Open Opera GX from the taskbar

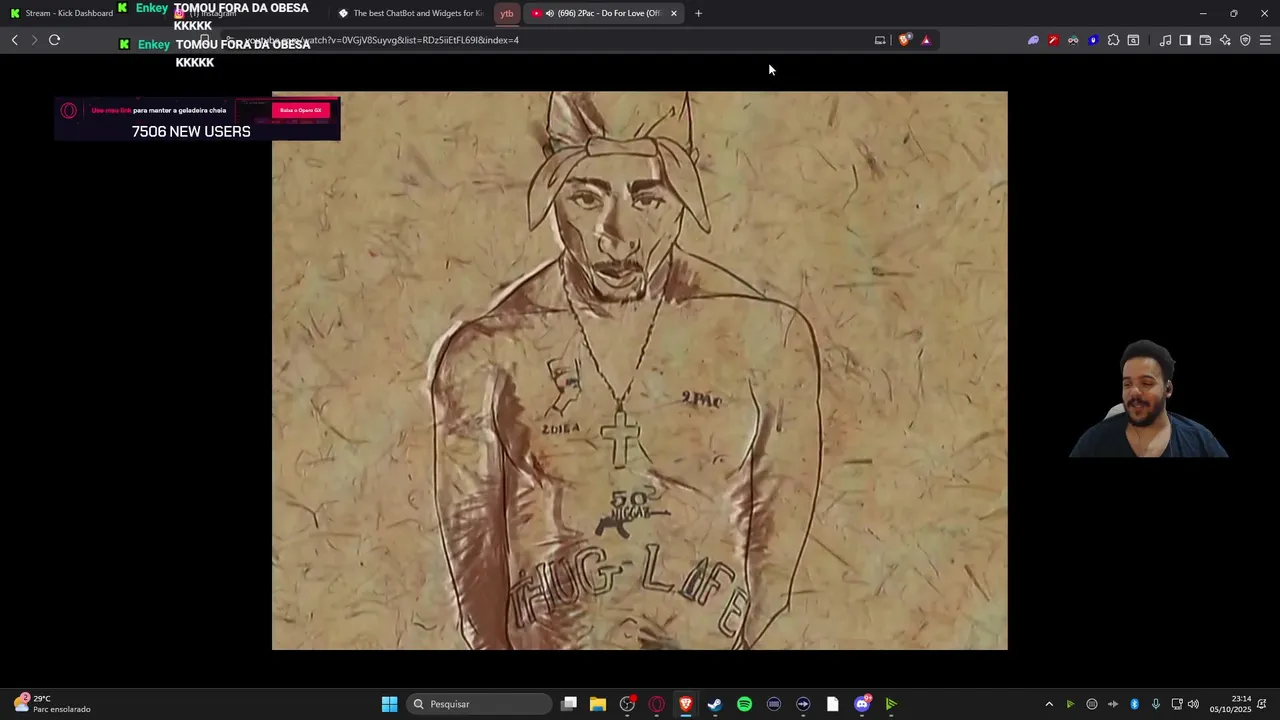657,704
